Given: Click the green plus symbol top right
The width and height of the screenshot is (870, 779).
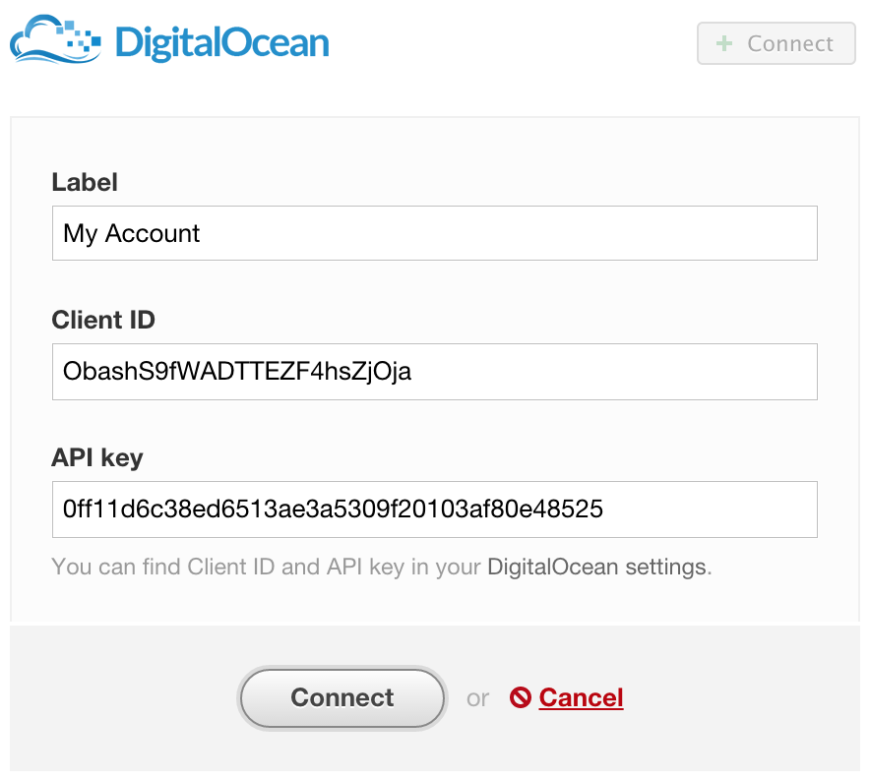Looking at the screenshot, I should (x=723, y=43).
